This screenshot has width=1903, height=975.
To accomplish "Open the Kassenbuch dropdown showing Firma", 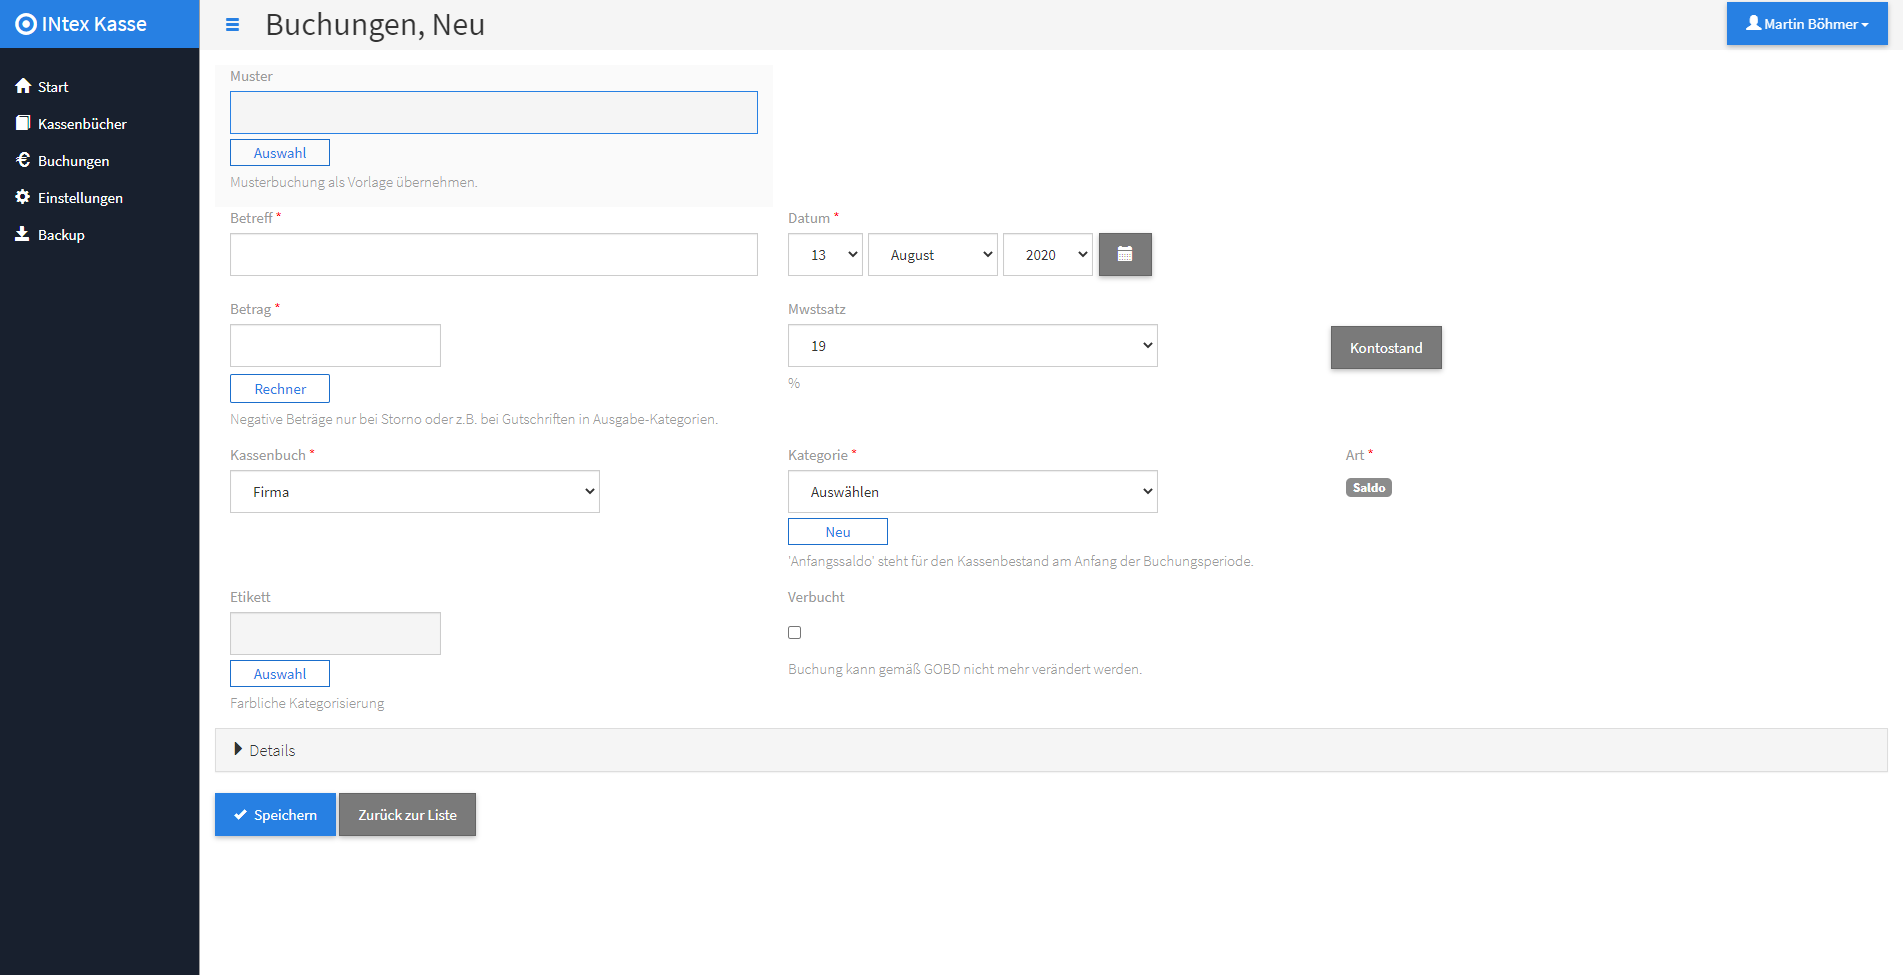I will (x=415, y=492).
